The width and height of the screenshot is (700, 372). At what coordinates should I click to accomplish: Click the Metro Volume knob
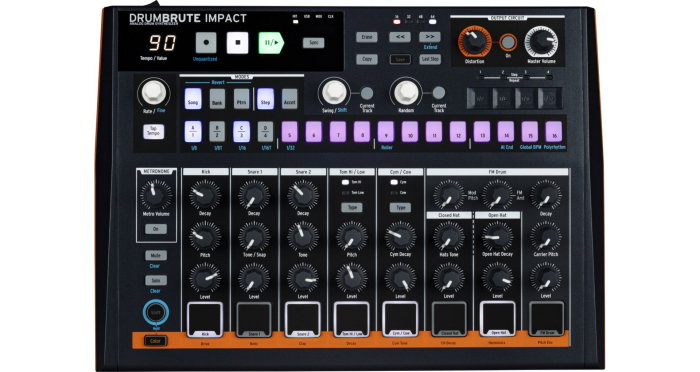tap(156, 195)
